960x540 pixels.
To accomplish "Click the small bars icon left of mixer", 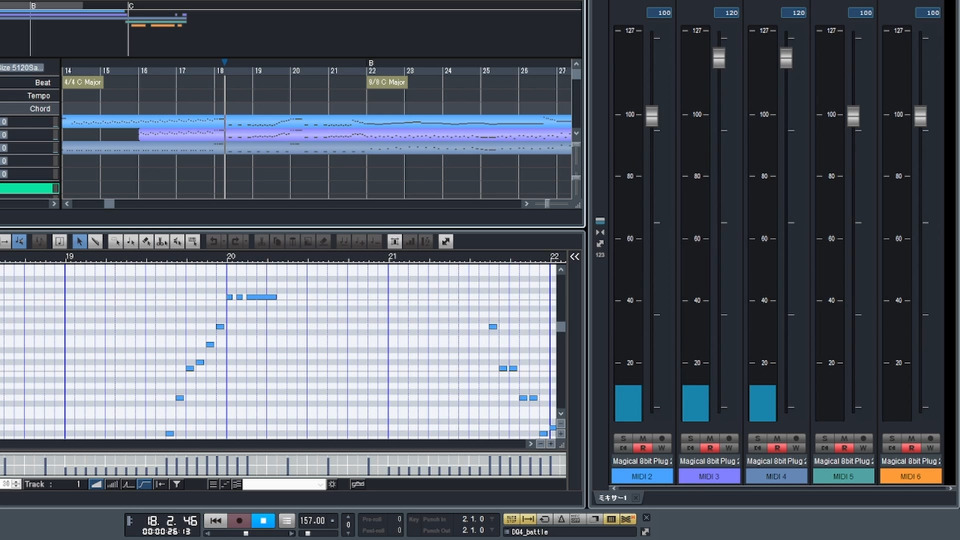I will 600,221.
